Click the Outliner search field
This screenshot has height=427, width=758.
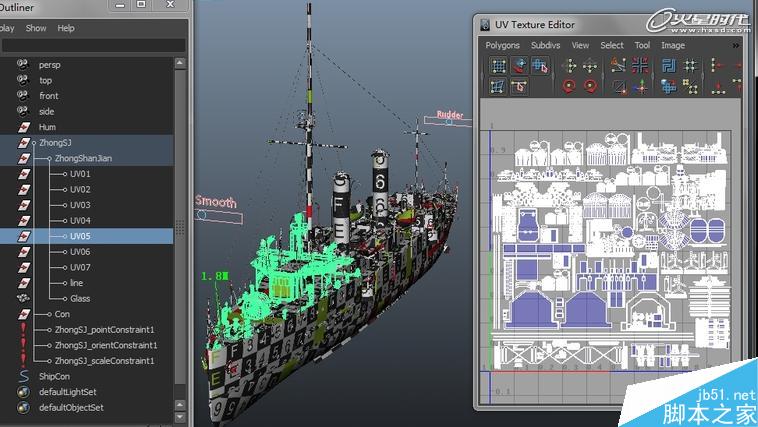pyautogui.click(x=93, y=45)
